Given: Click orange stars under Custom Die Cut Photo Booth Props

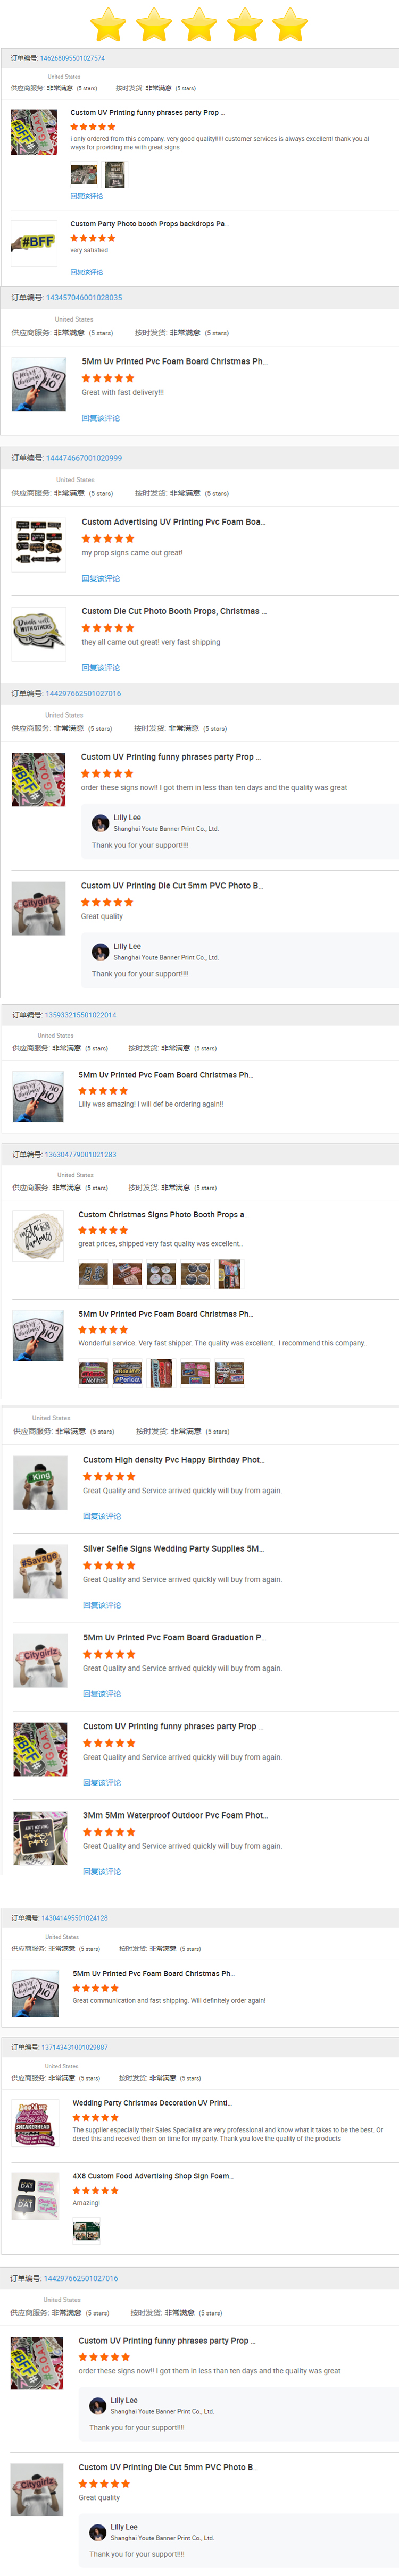Looking at the screenshot, I should [x=107, y=628].
